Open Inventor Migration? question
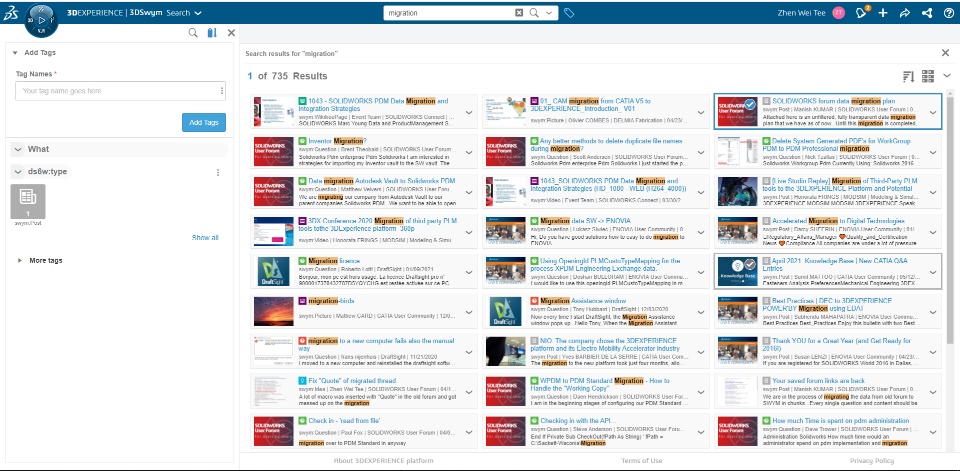This screenshot has width=960, height=471. (x=337, y=141)
